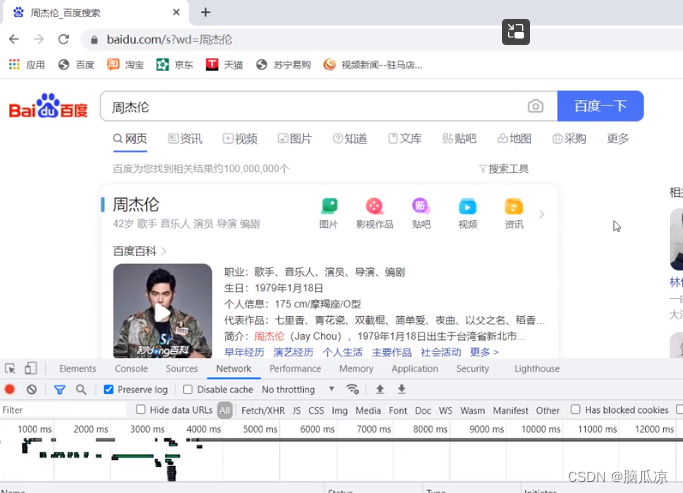Open the 视频新闻 bookmark

[x=373, y=65]
